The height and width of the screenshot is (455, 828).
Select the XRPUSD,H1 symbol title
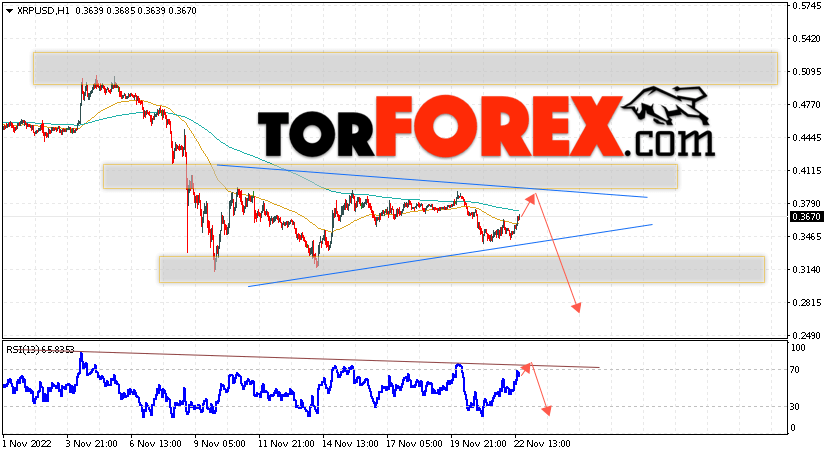pos(43,11)
